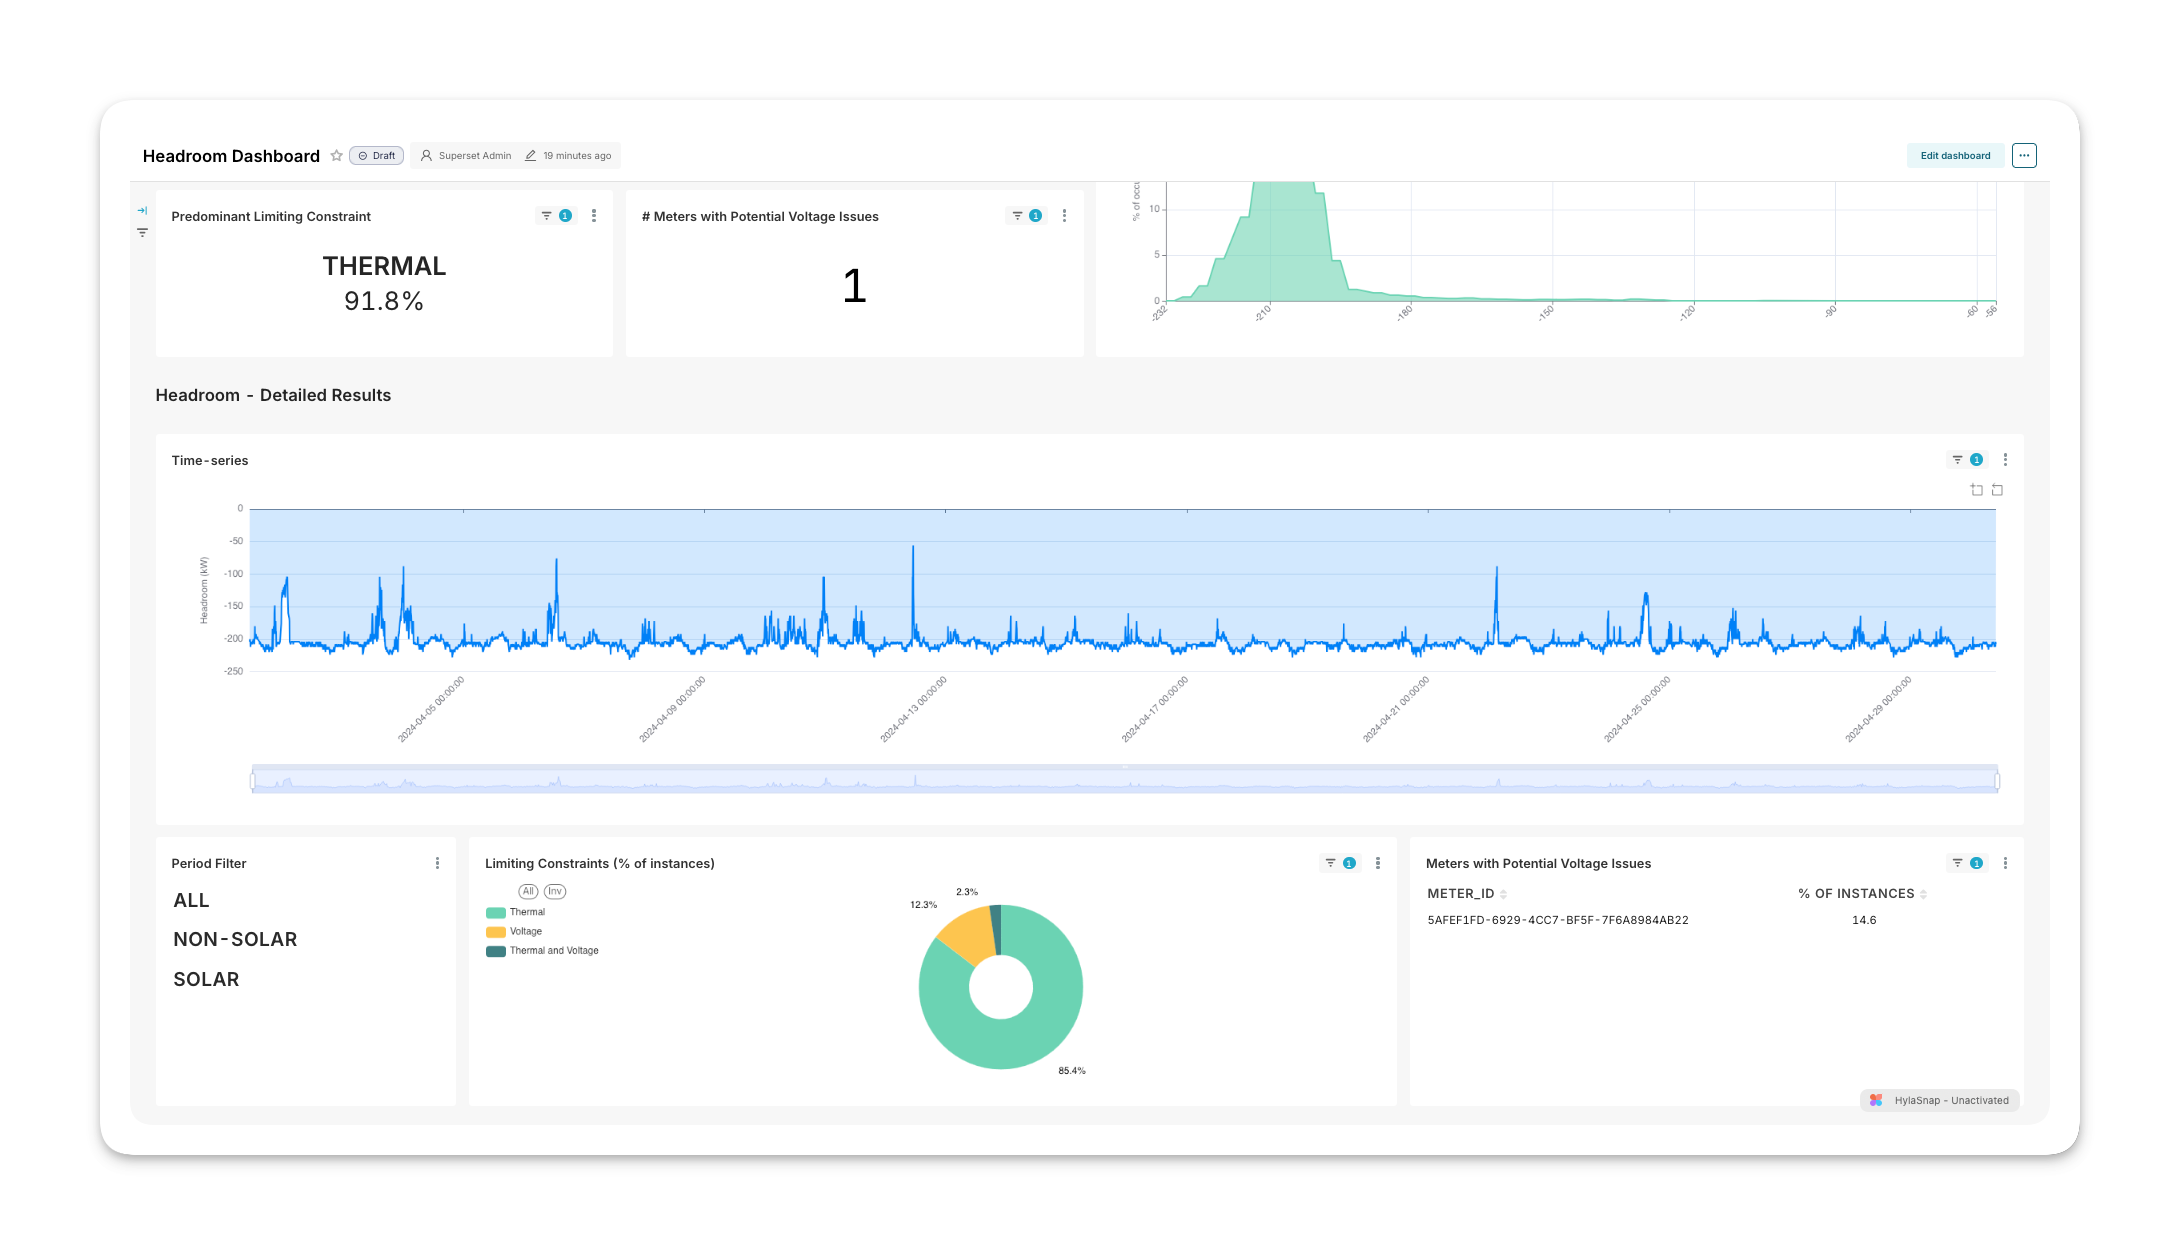Open applied filters badge on Limiting Constraints chart

[x=1340, y=863]
